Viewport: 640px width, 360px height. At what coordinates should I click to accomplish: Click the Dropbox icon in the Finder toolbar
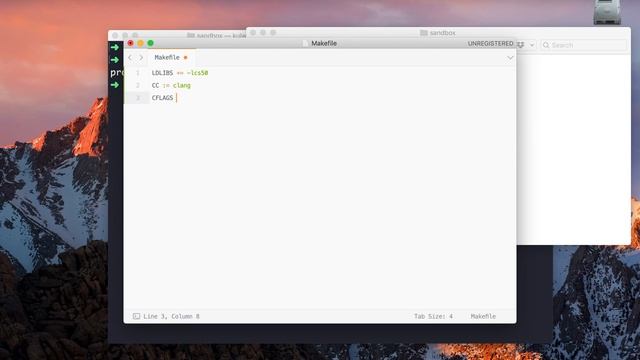click(521, 45)
